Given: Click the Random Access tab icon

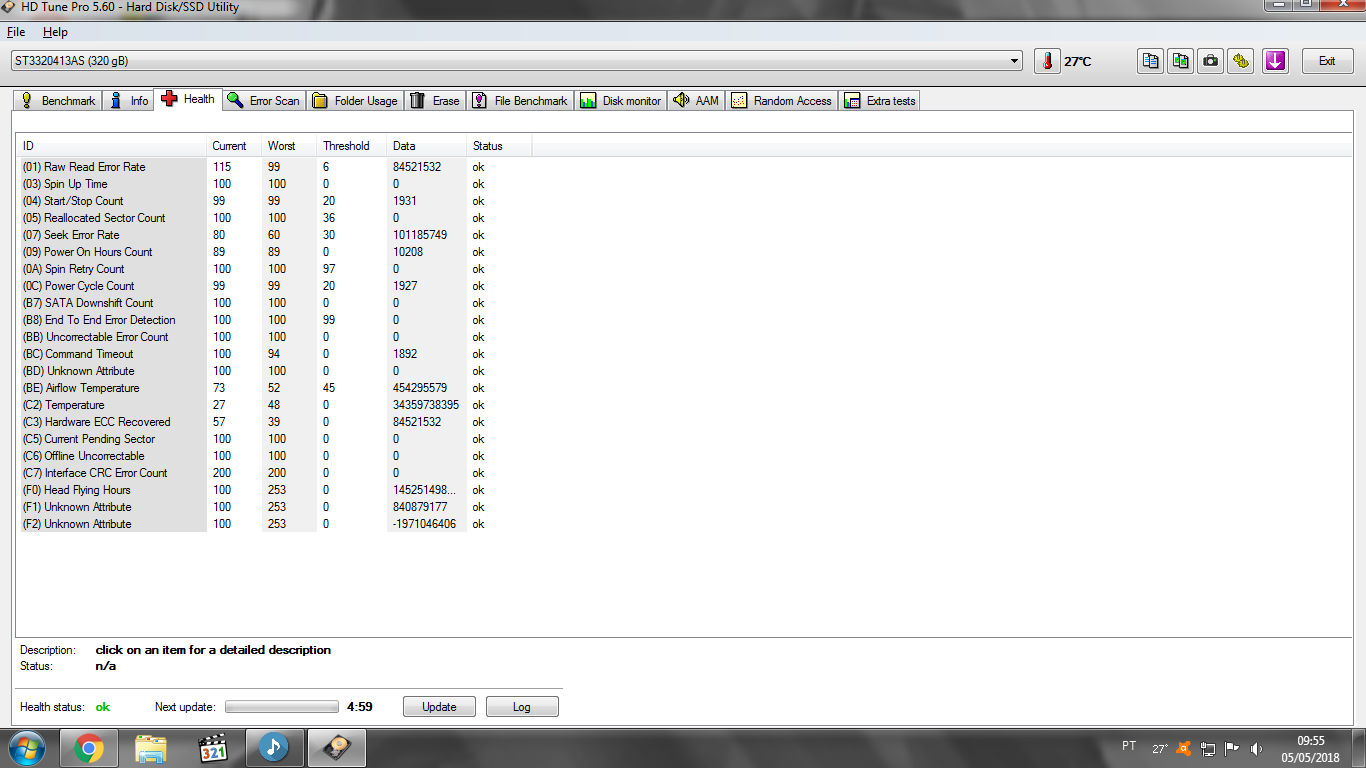Looking at the screenshot, I should [x=739, y=100].
